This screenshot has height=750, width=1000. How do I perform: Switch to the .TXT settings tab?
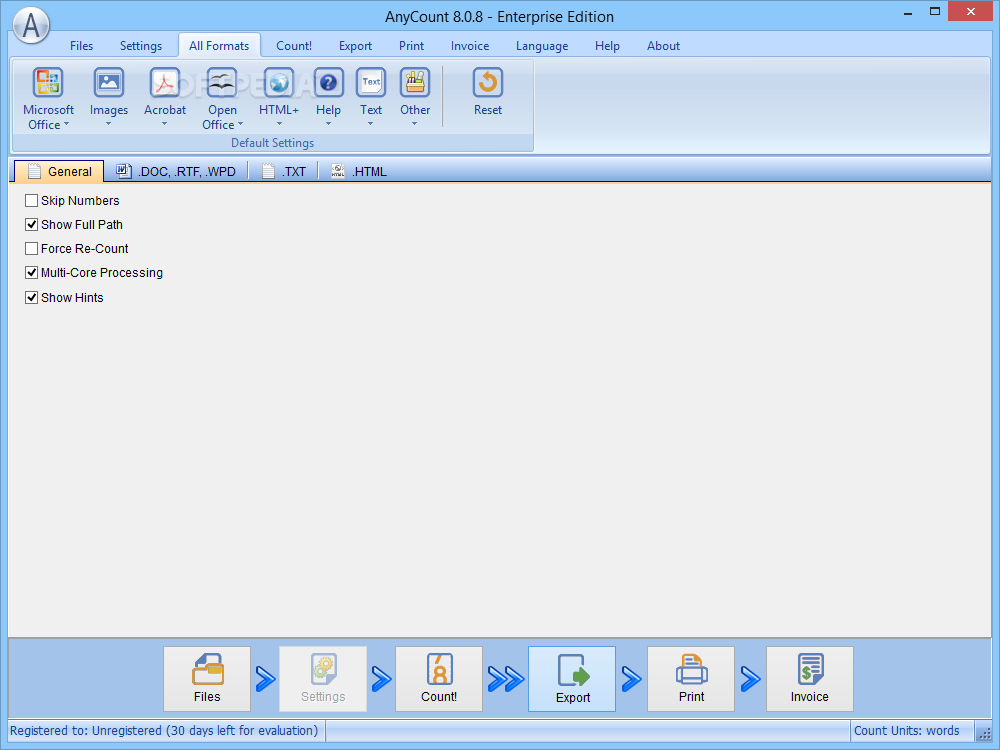[x=284, y=172]
